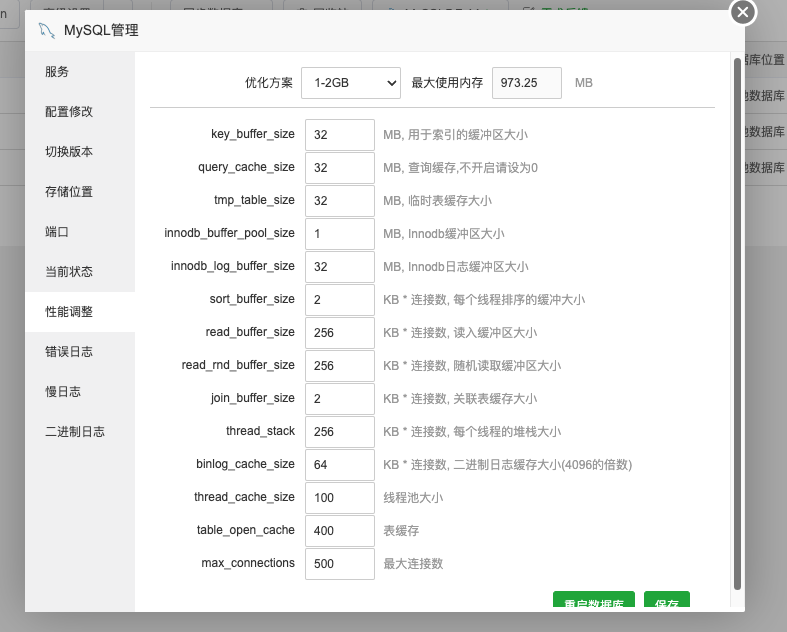Click the dialog's vertical scrollbar
This screenshot has width=787, height=632.
point(737,324)
